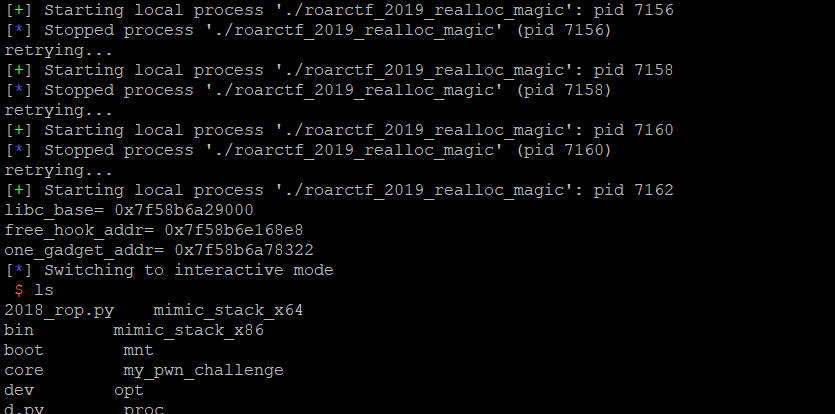Click the one_gadget_addr hex value
Screen dimensions: 835x414
[x=244, y=250]
